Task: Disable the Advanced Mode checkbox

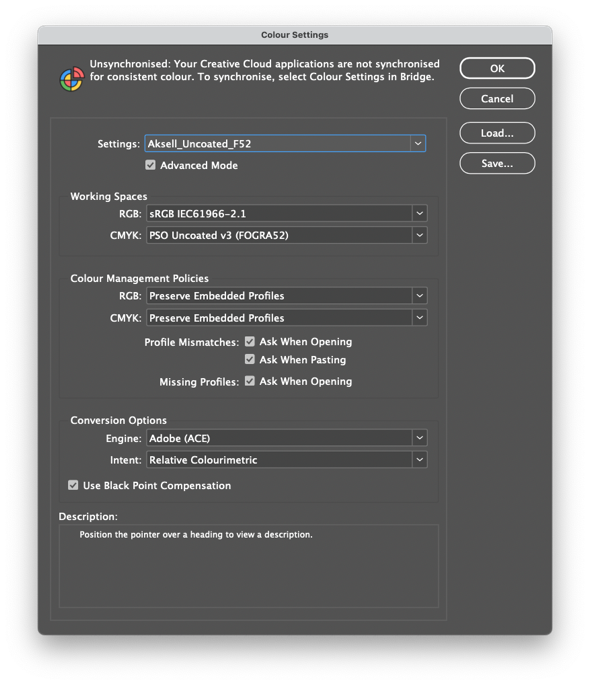Action: pos(150,165)
